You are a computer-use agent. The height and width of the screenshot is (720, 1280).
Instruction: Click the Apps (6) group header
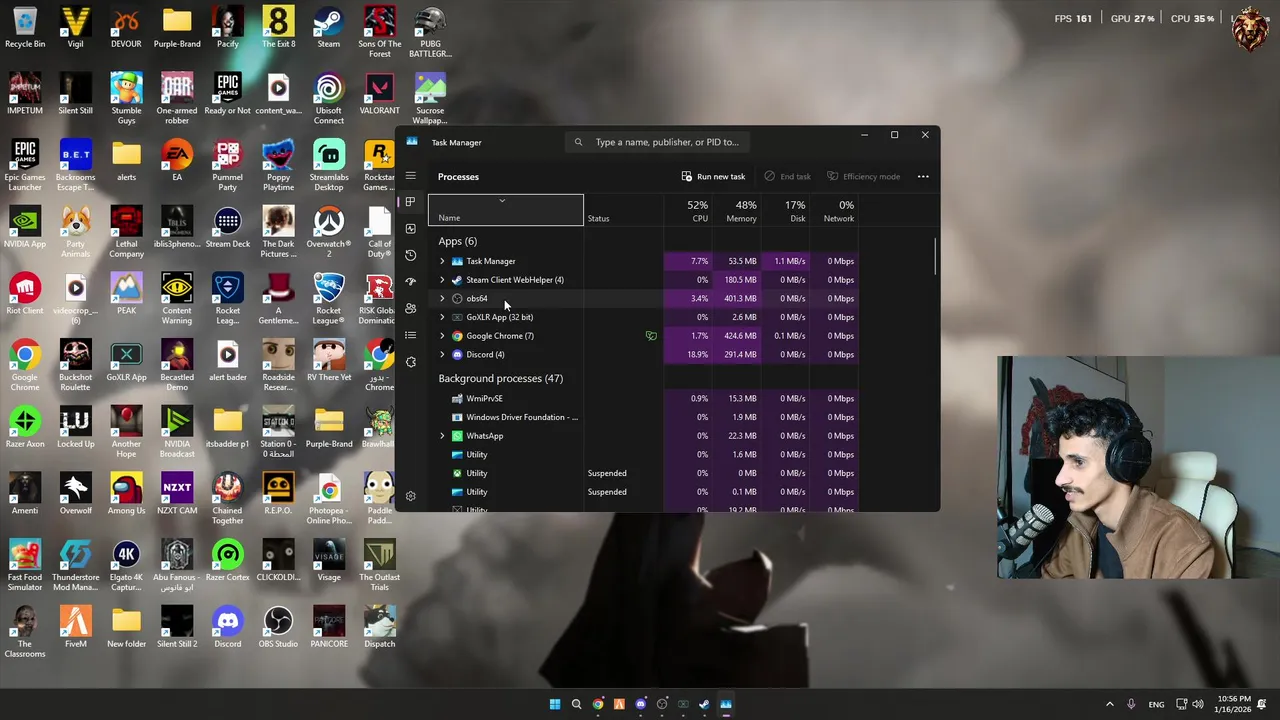point(457,241)
